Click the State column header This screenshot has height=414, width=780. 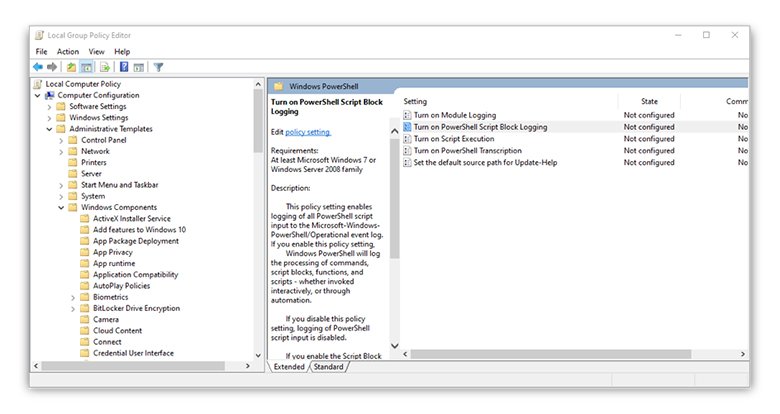[x=649, y=101]
